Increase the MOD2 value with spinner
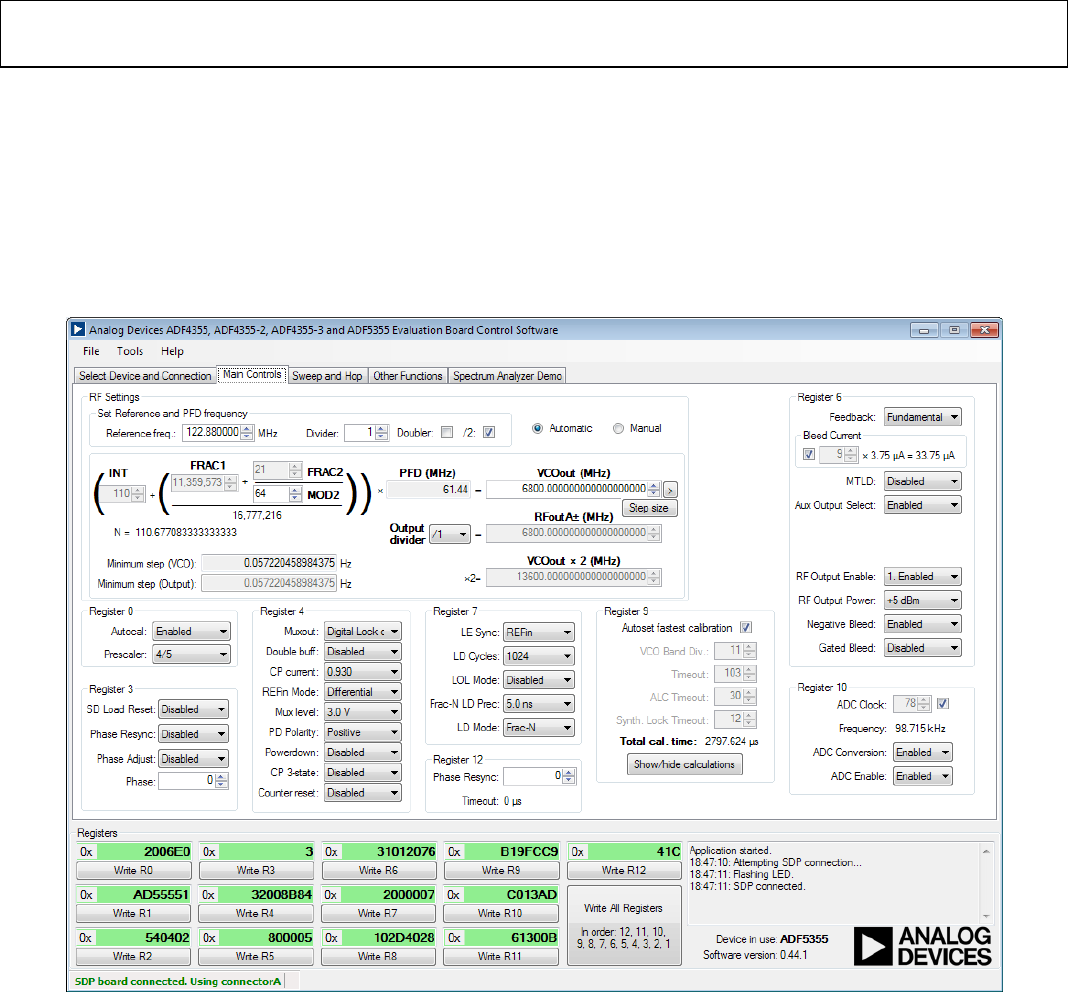 coord(294,489)
